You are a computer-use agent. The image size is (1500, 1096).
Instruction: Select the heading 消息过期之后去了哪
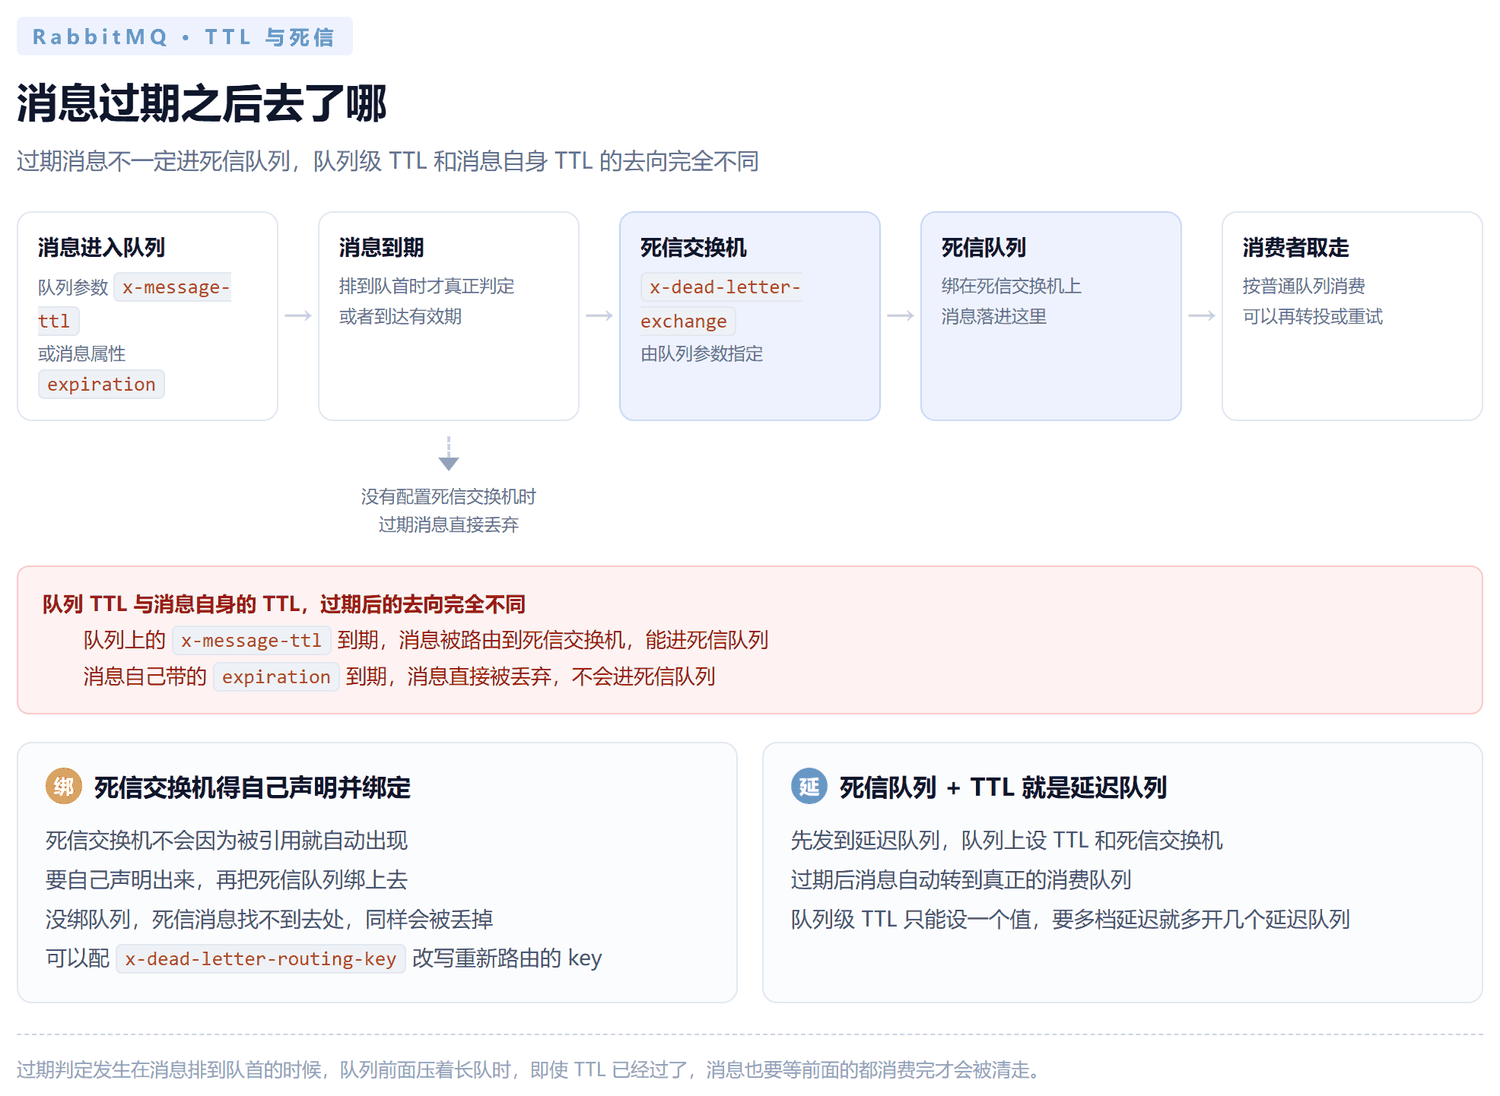pyautogui.click(x=201, y=103)
